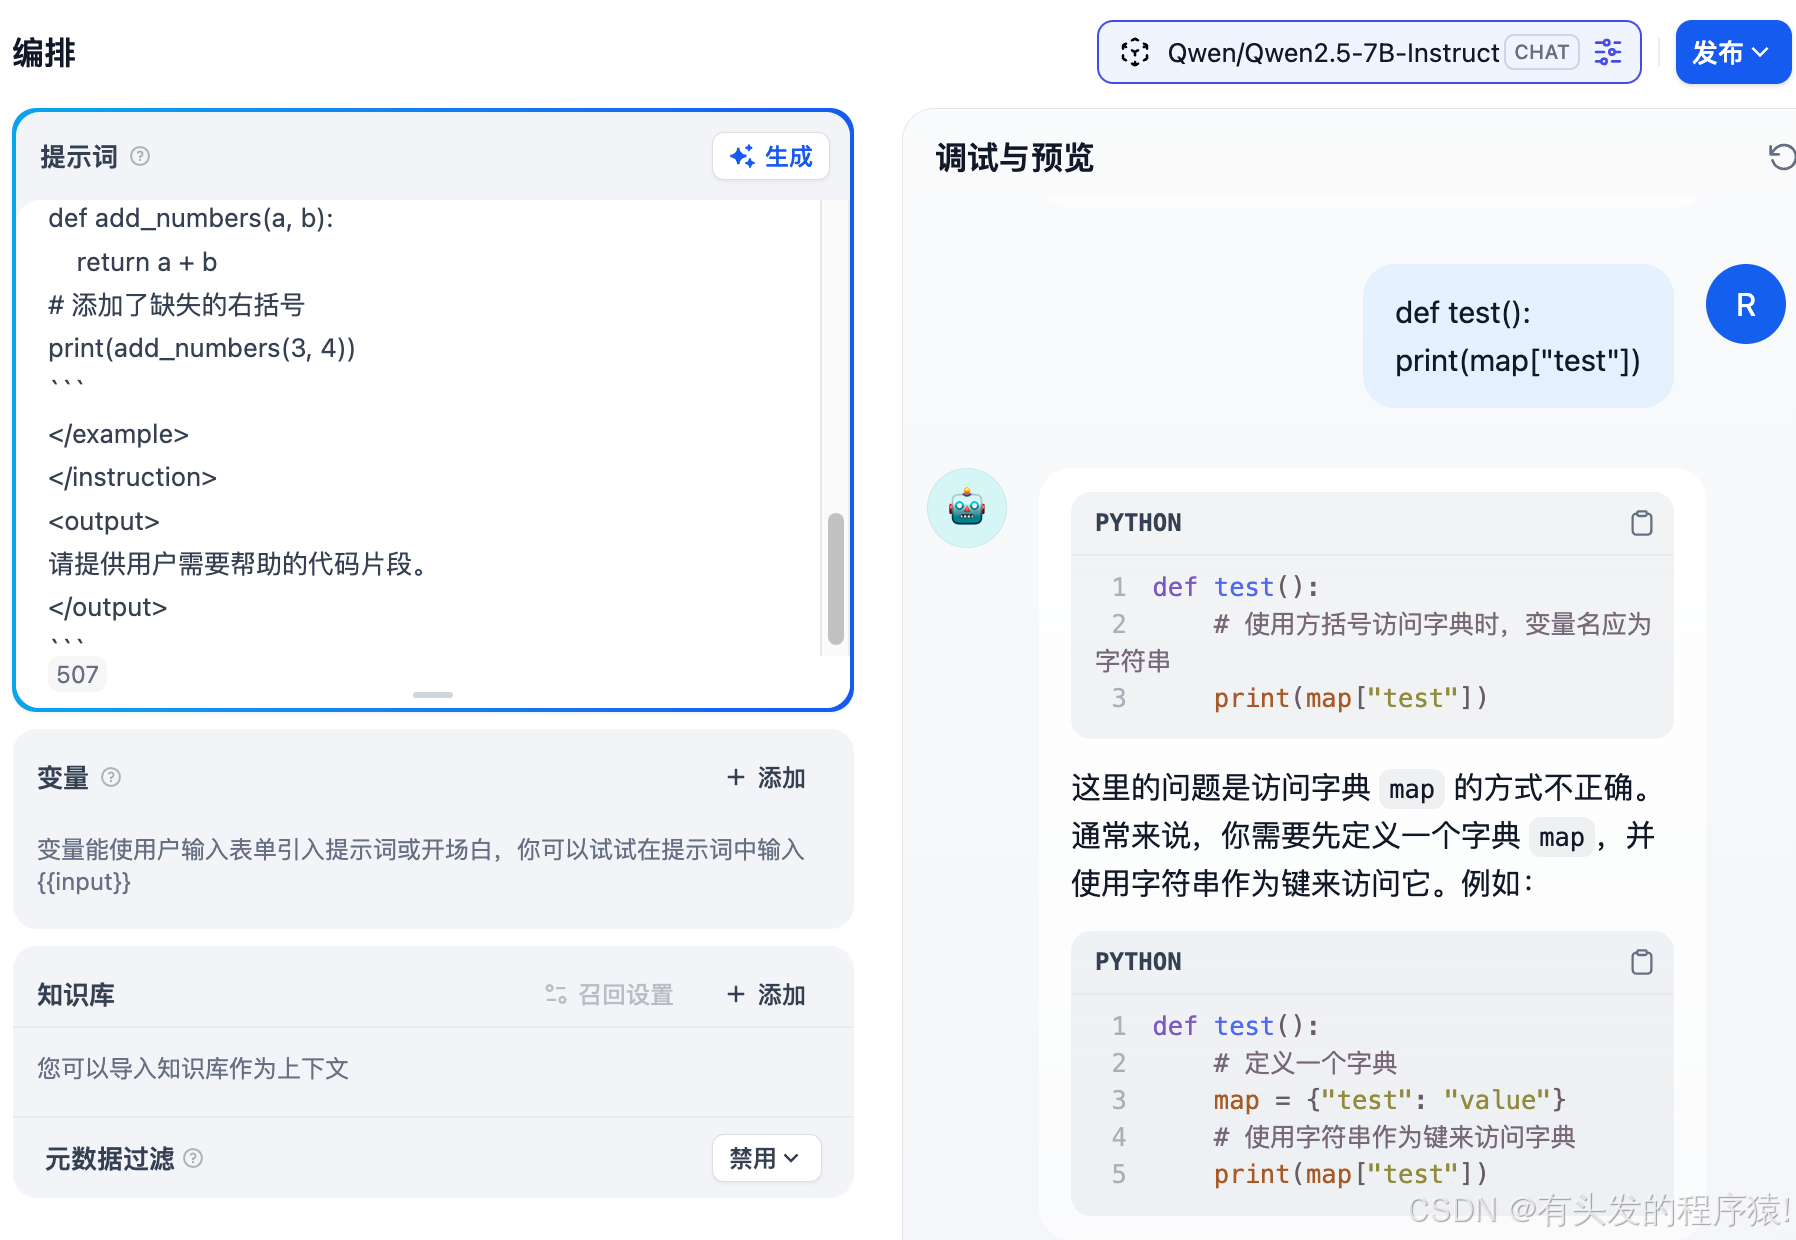Open the 发布 publish dropdown
Screen dimensions: 1796x1240
point(1733,52)
